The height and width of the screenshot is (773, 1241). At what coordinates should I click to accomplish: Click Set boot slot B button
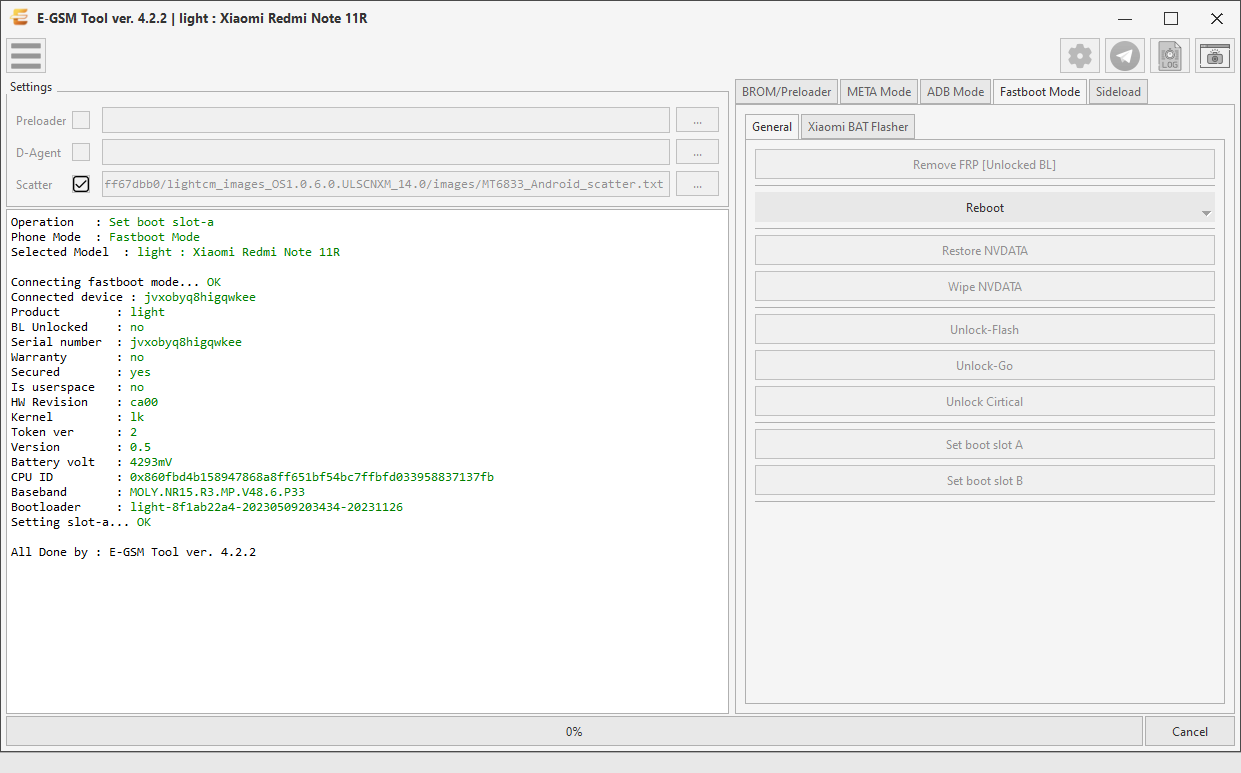coord(984,480)
